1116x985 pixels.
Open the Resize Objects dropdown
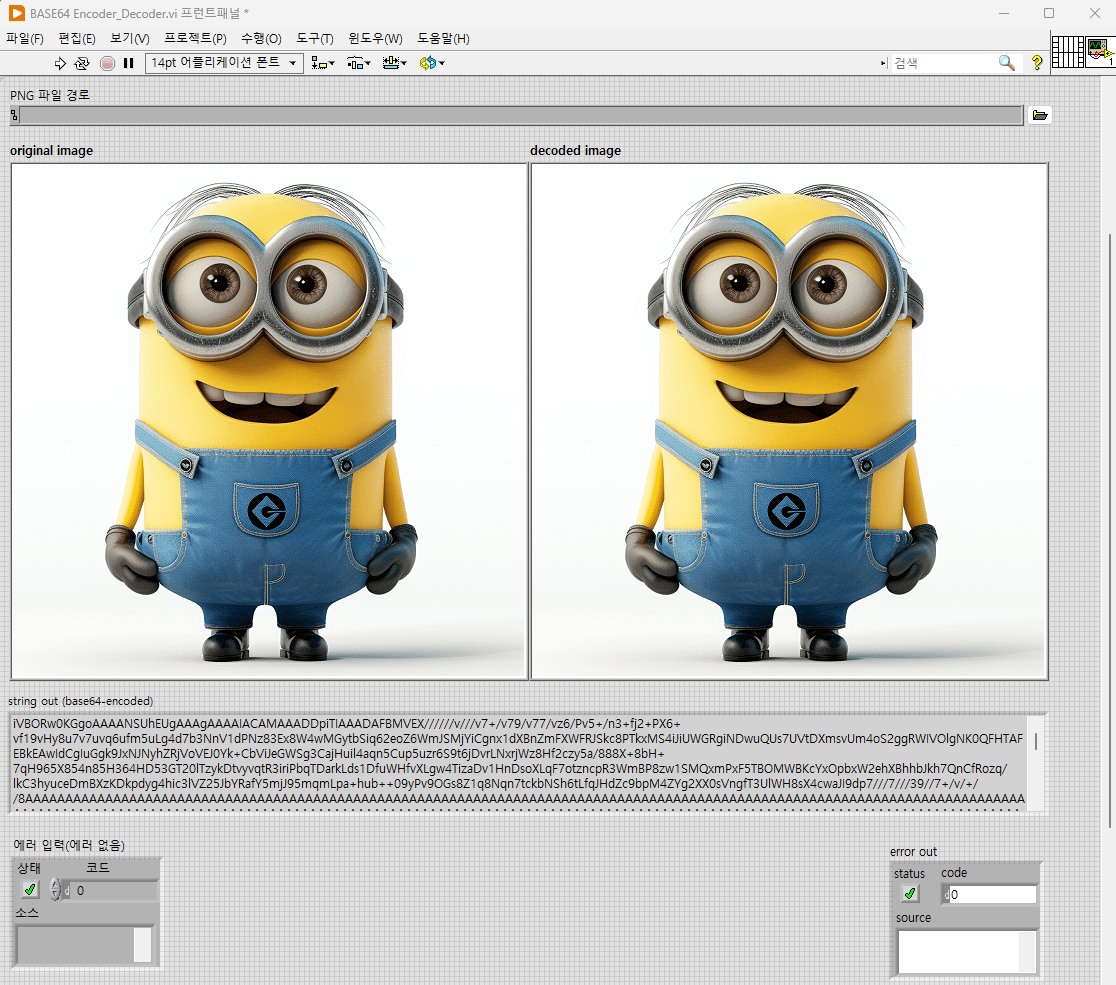[x=394, y=63]
